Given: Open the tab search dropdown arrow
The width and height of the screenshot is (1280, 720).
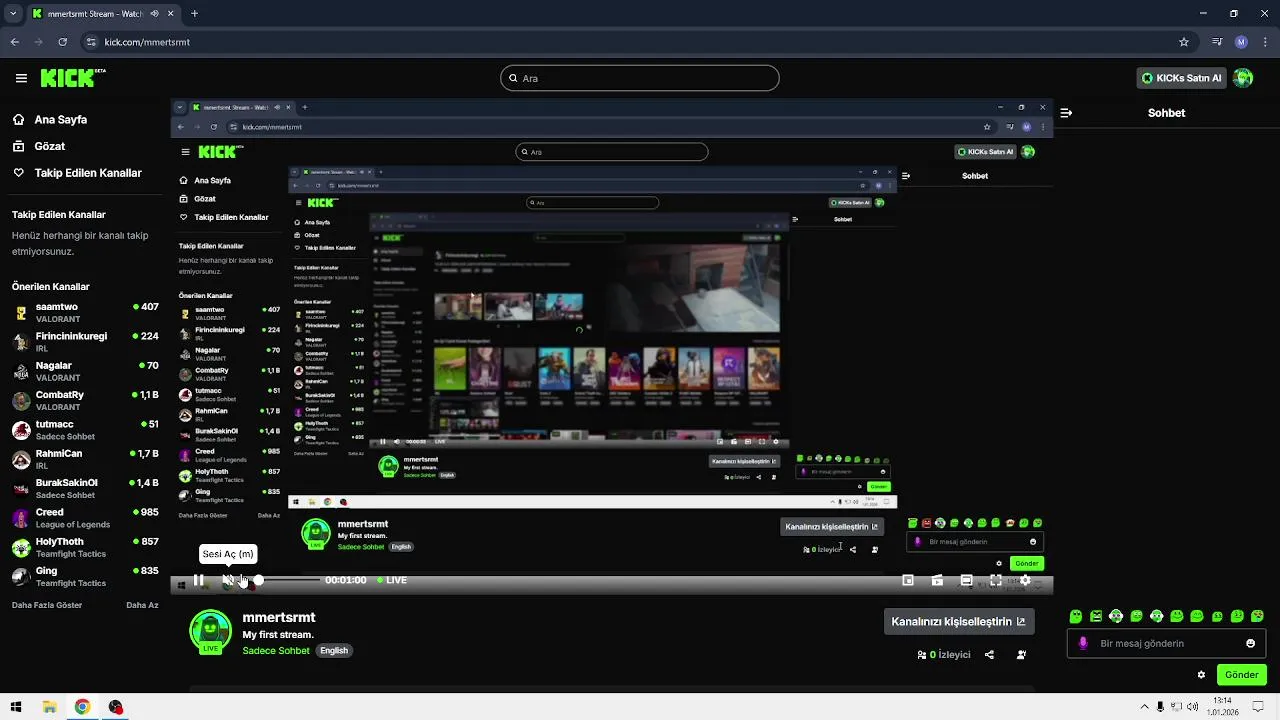Looking at the screenshot, I should [x=13, y=14].
